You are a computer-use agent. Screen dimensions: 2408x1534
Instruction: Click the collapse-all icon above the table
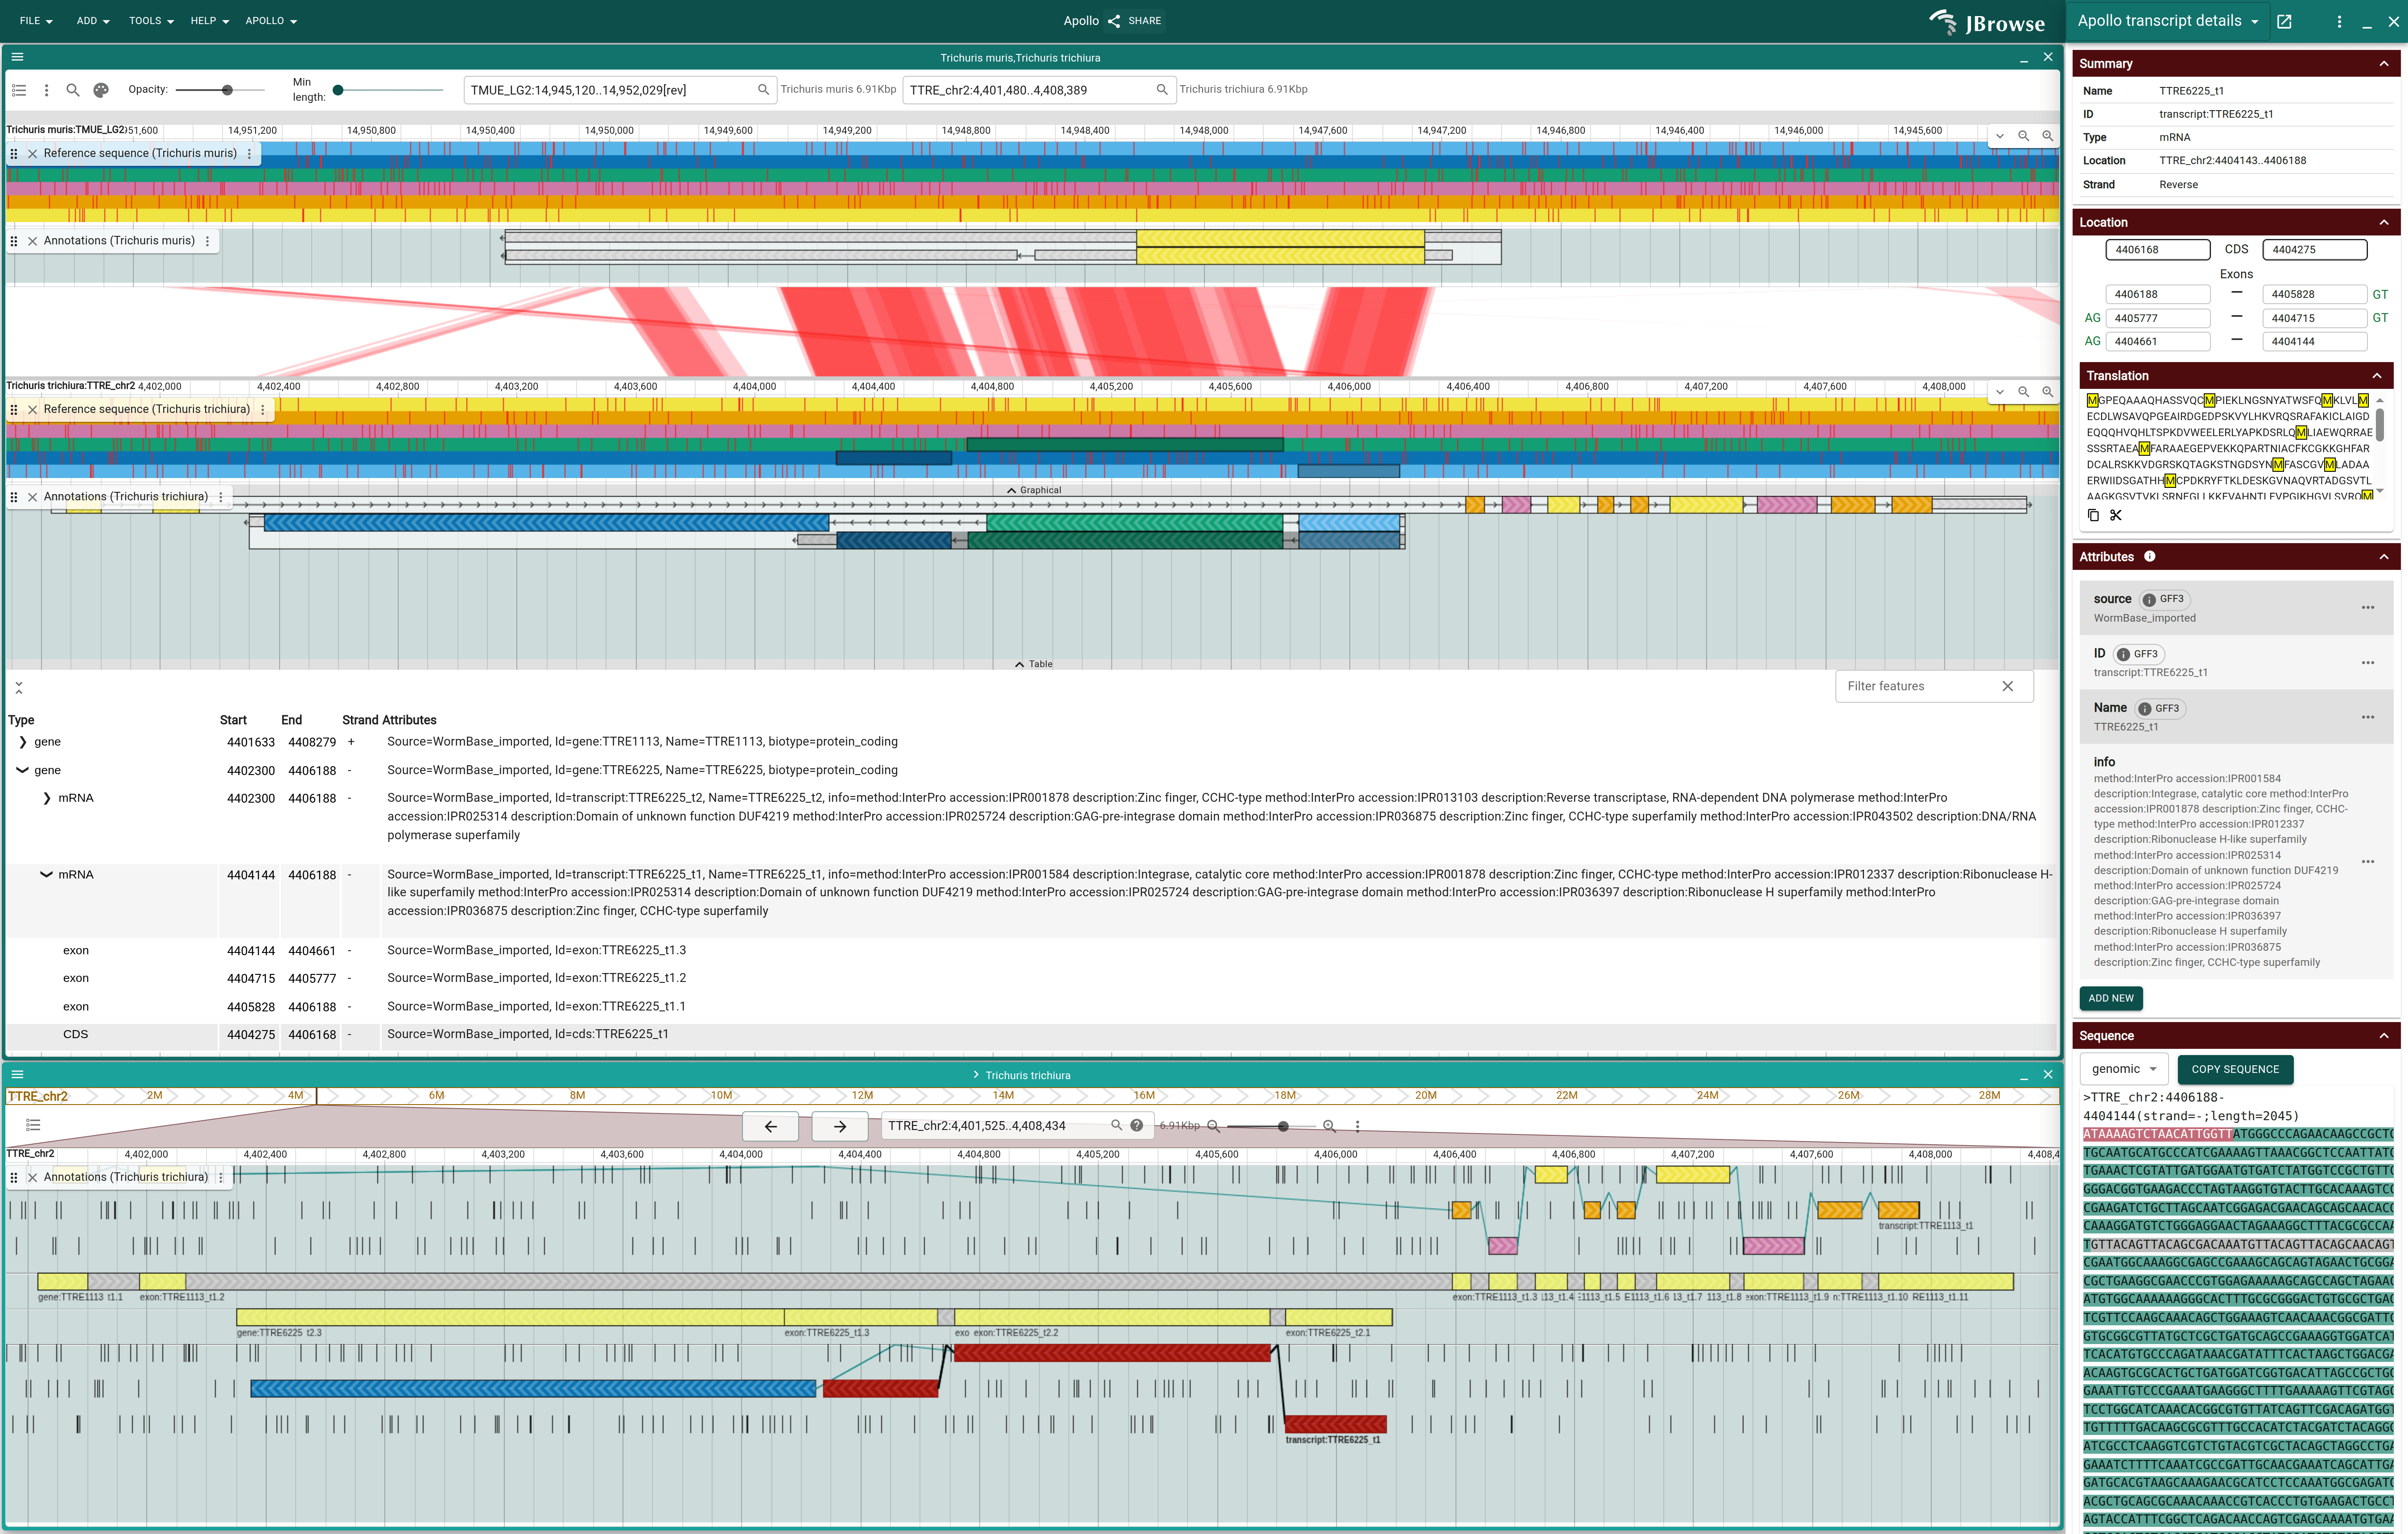click(x=19, y=687)
